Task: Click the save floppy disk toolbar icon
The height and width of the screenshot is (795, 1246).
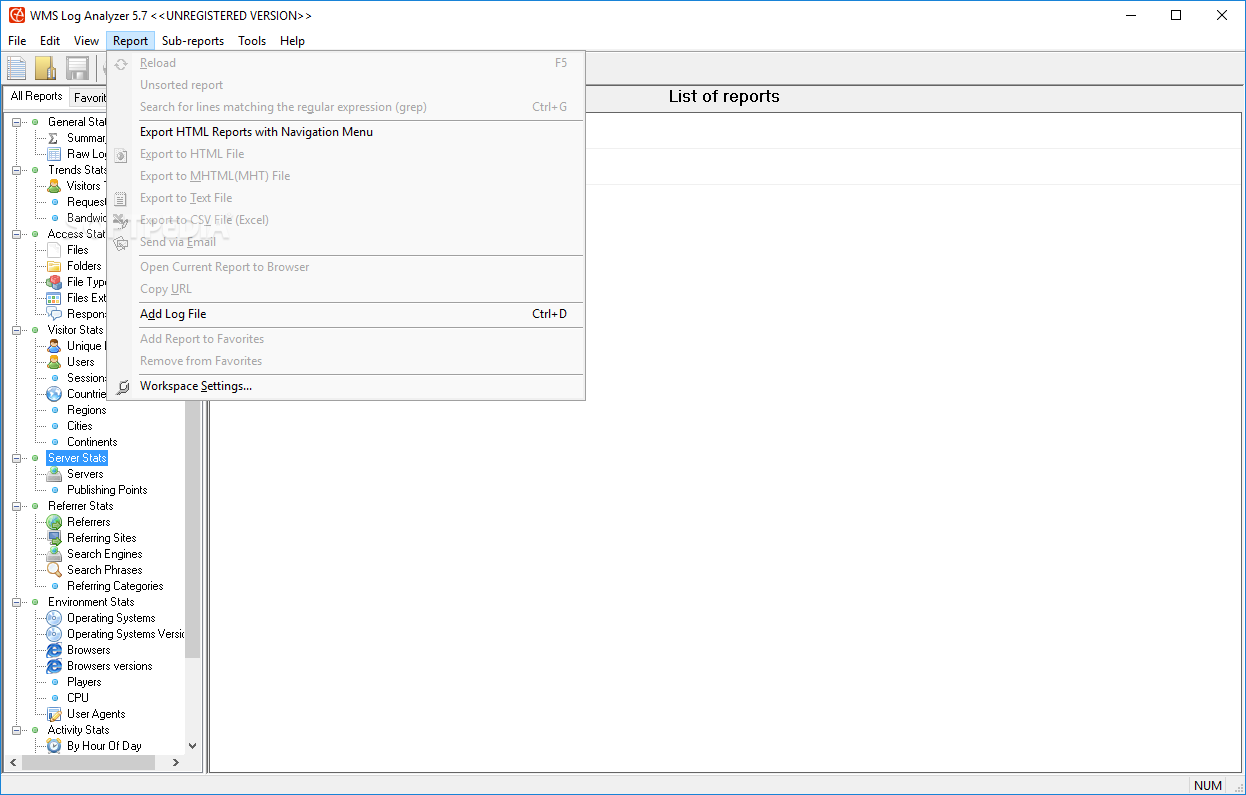Action: tap(77, 68)
